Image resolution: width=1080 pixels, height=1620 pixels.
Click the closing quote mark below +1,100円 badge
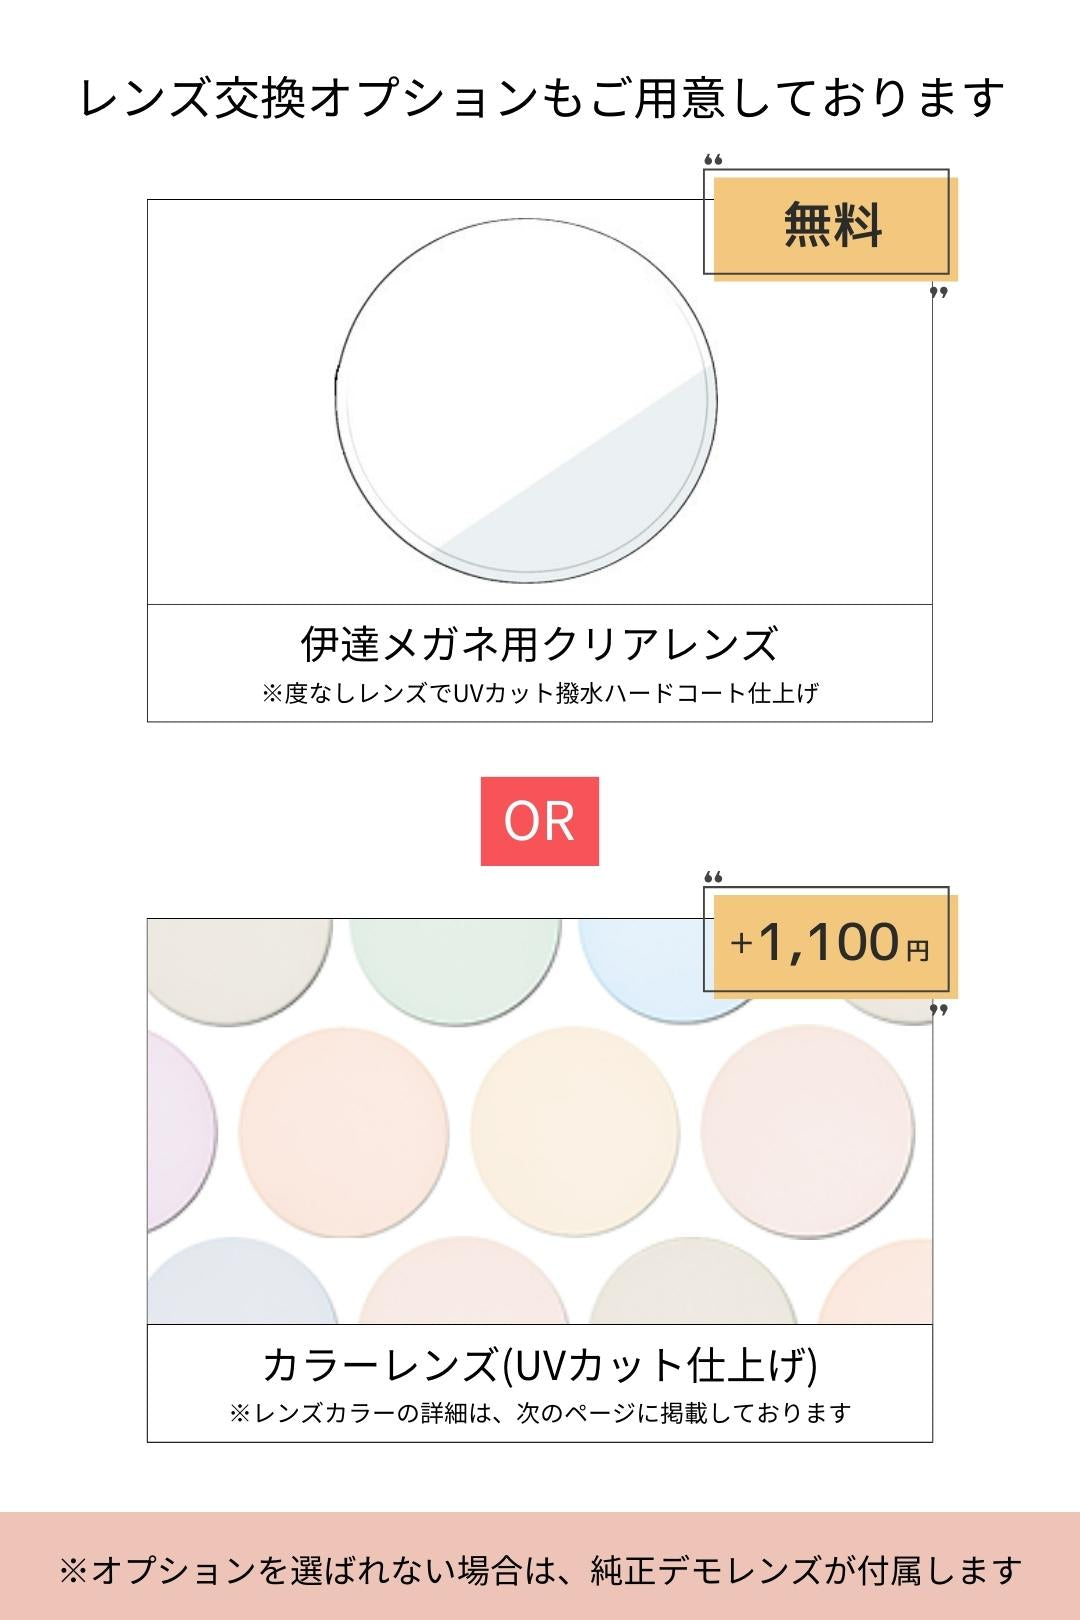point(938,1010)
